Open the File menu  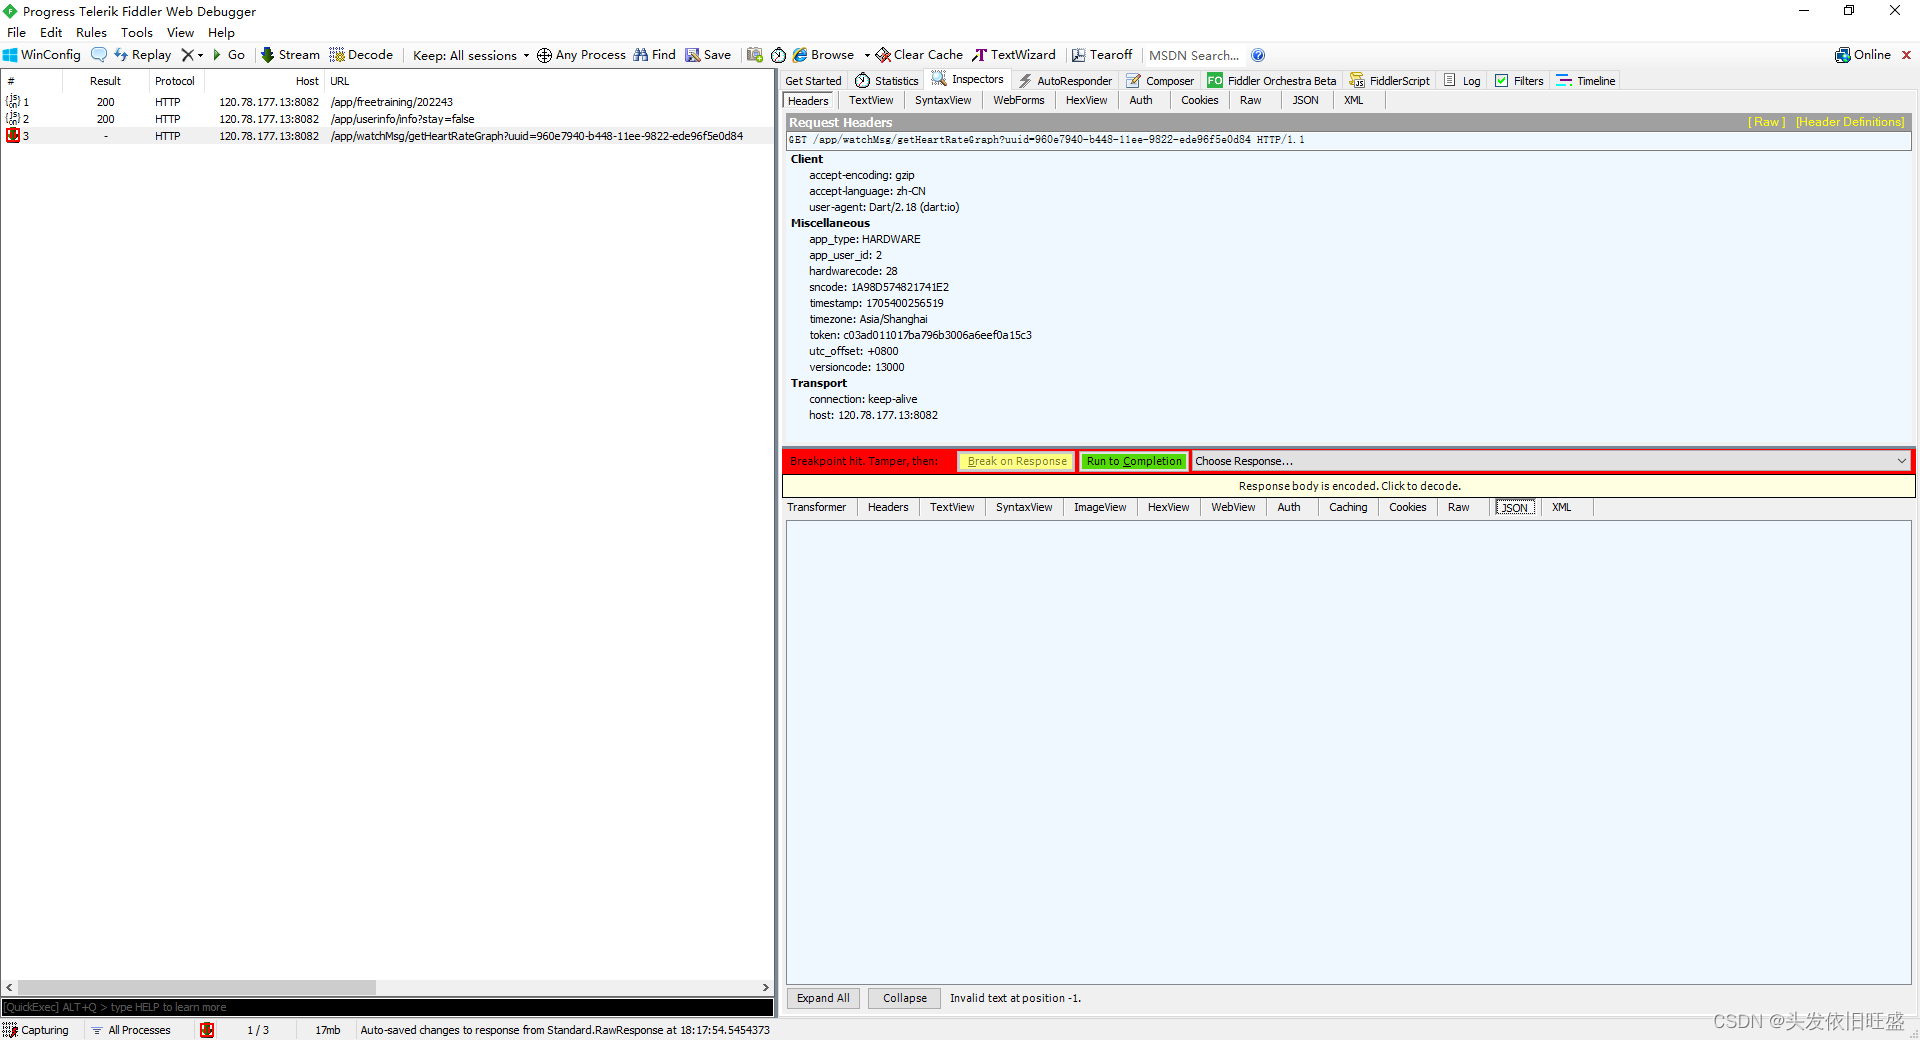(x=17, y=32)
